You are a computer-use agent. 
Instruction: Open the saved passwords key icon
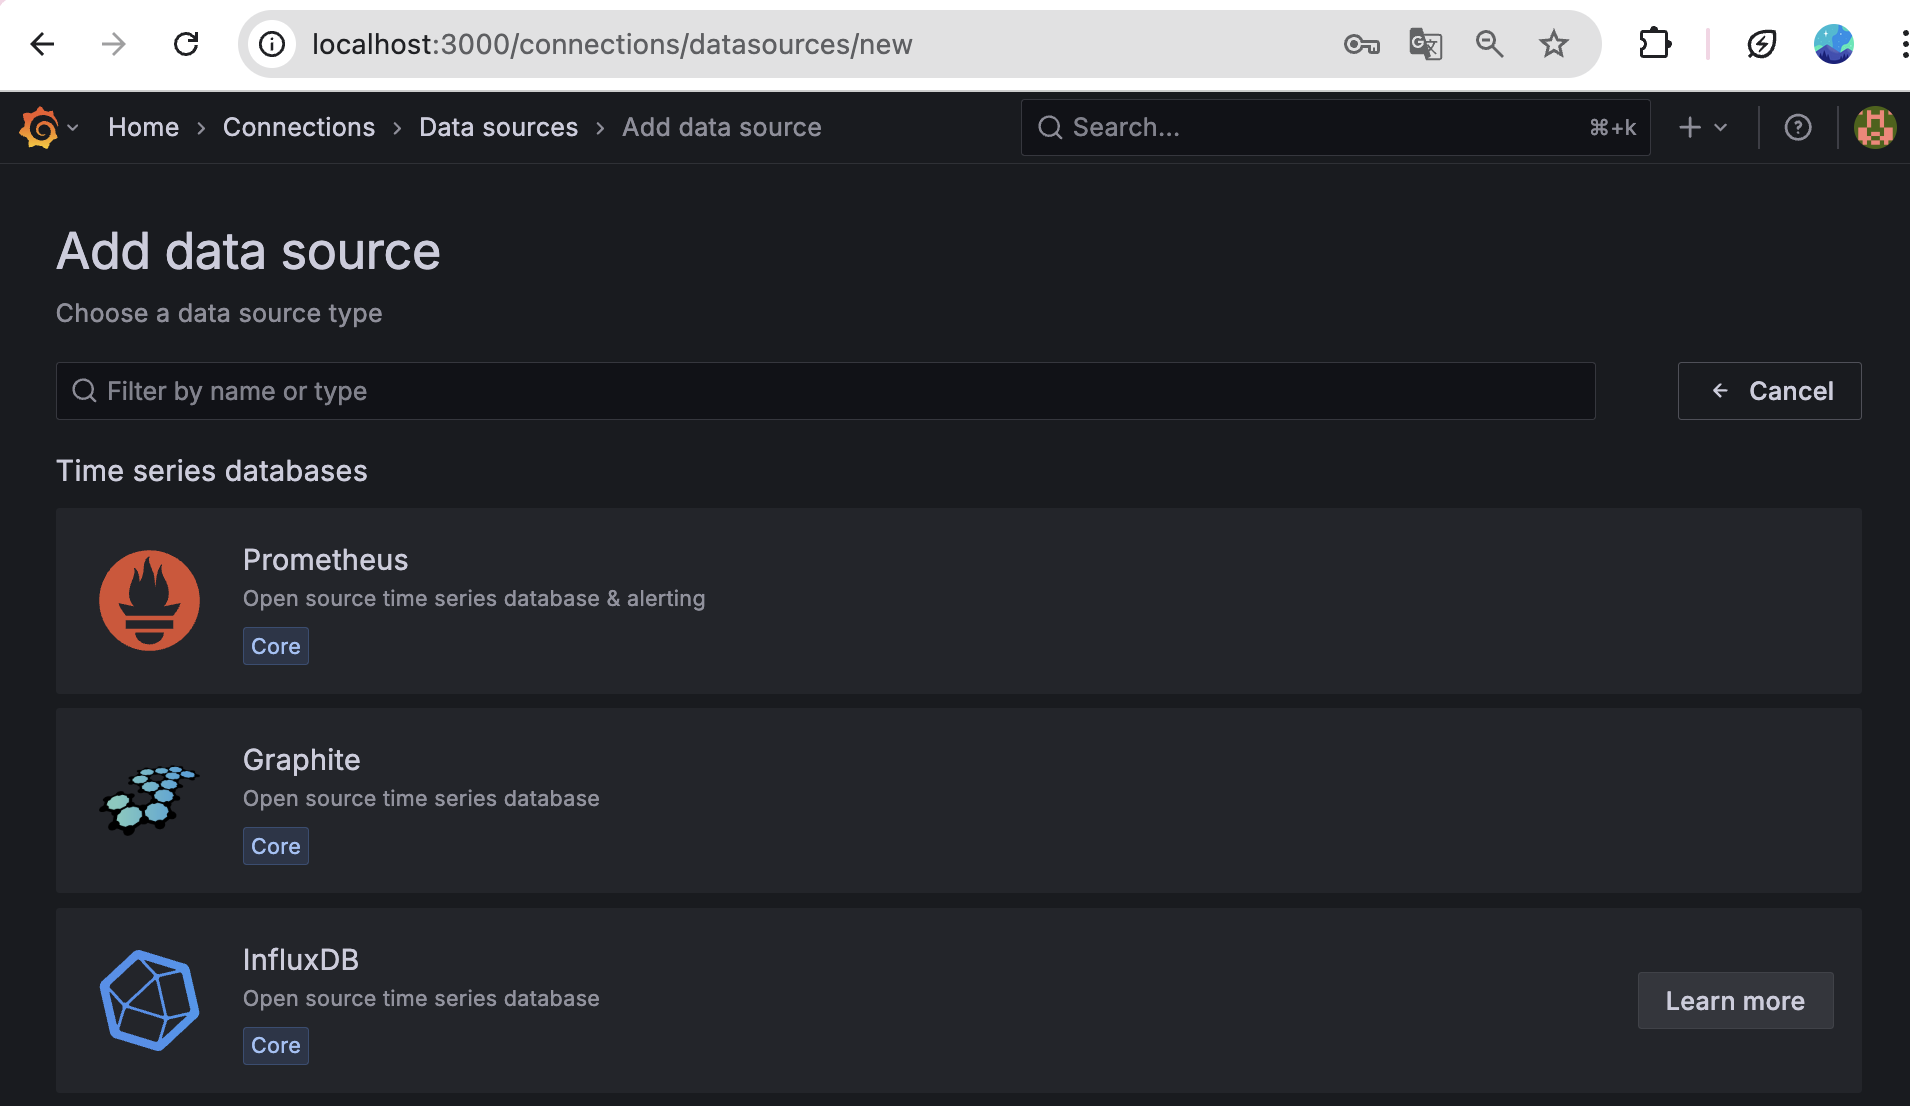pos(1362,44)
